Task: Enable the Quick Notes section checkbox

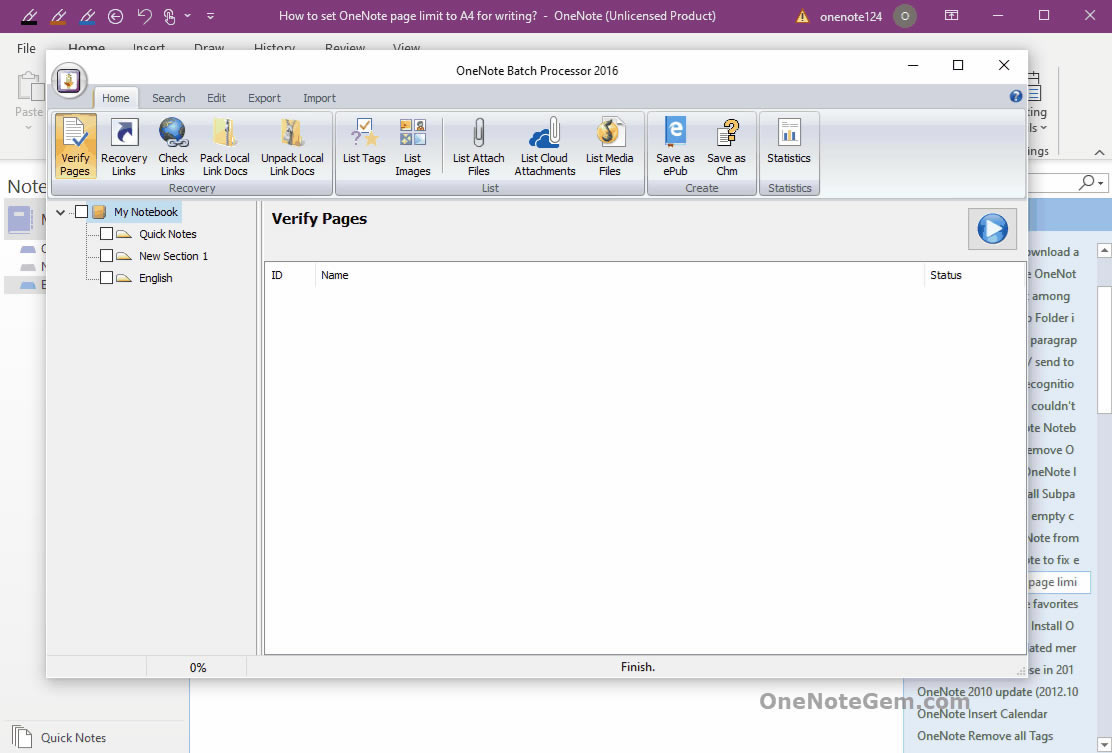Action: coord(106,233)
